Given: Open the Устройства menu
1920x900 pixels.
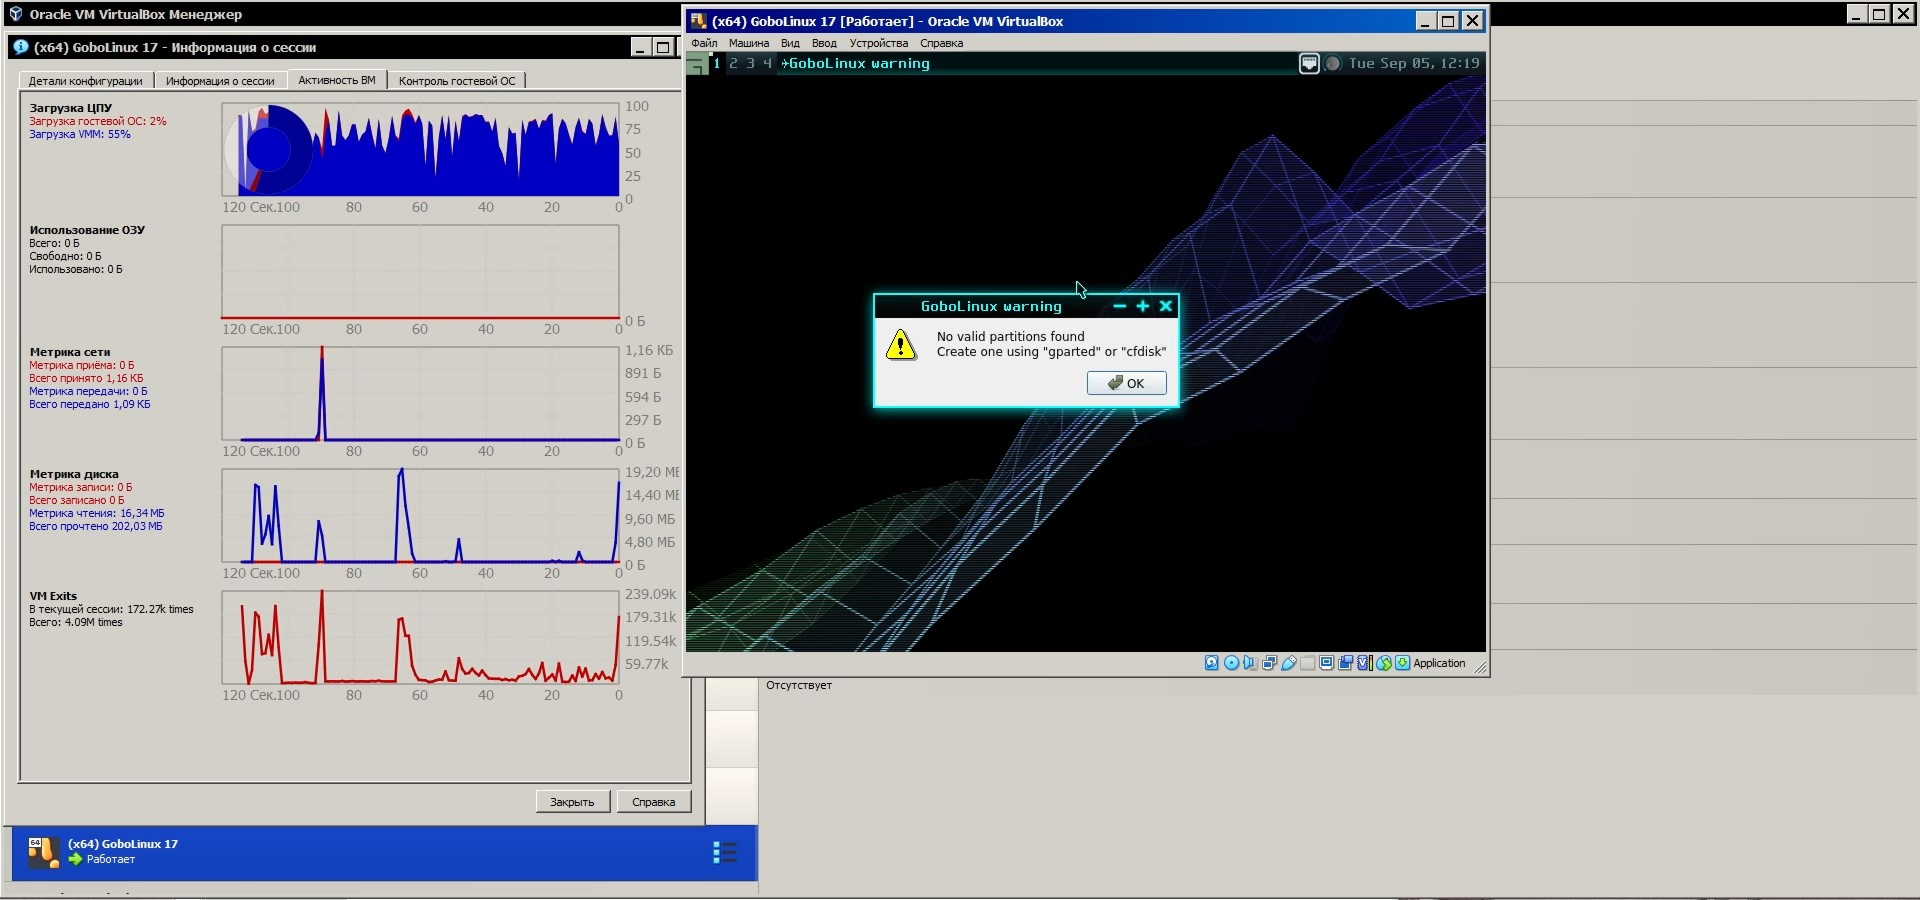Looking at the screenshot, I should 878,43.
